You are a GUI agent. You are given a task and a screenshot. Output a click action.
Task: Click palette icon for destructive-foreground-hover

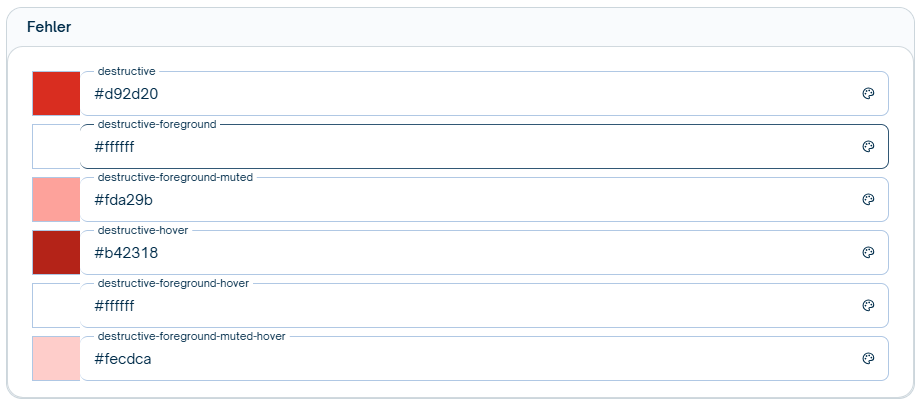(x=868, y=306)
